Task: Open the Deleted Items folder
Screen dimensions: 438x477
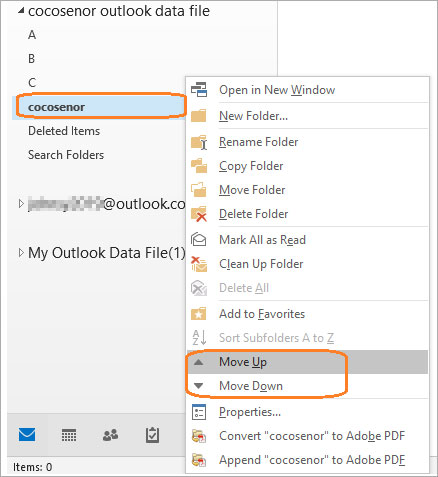Action: pyautogui.click(x=64, y=131)
